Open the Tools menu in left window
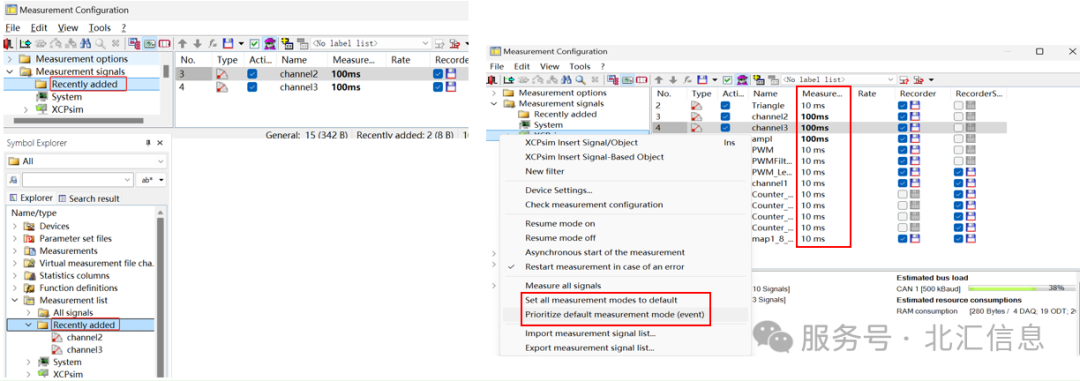The image size is (1080, 381). (x=100, y=28)
